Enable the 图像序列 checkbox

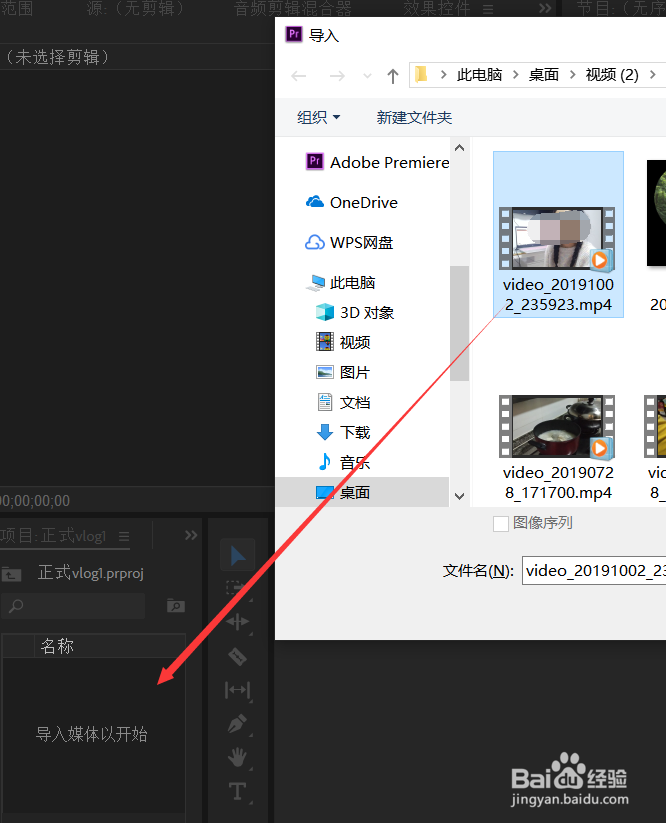[x=501, y=523]
